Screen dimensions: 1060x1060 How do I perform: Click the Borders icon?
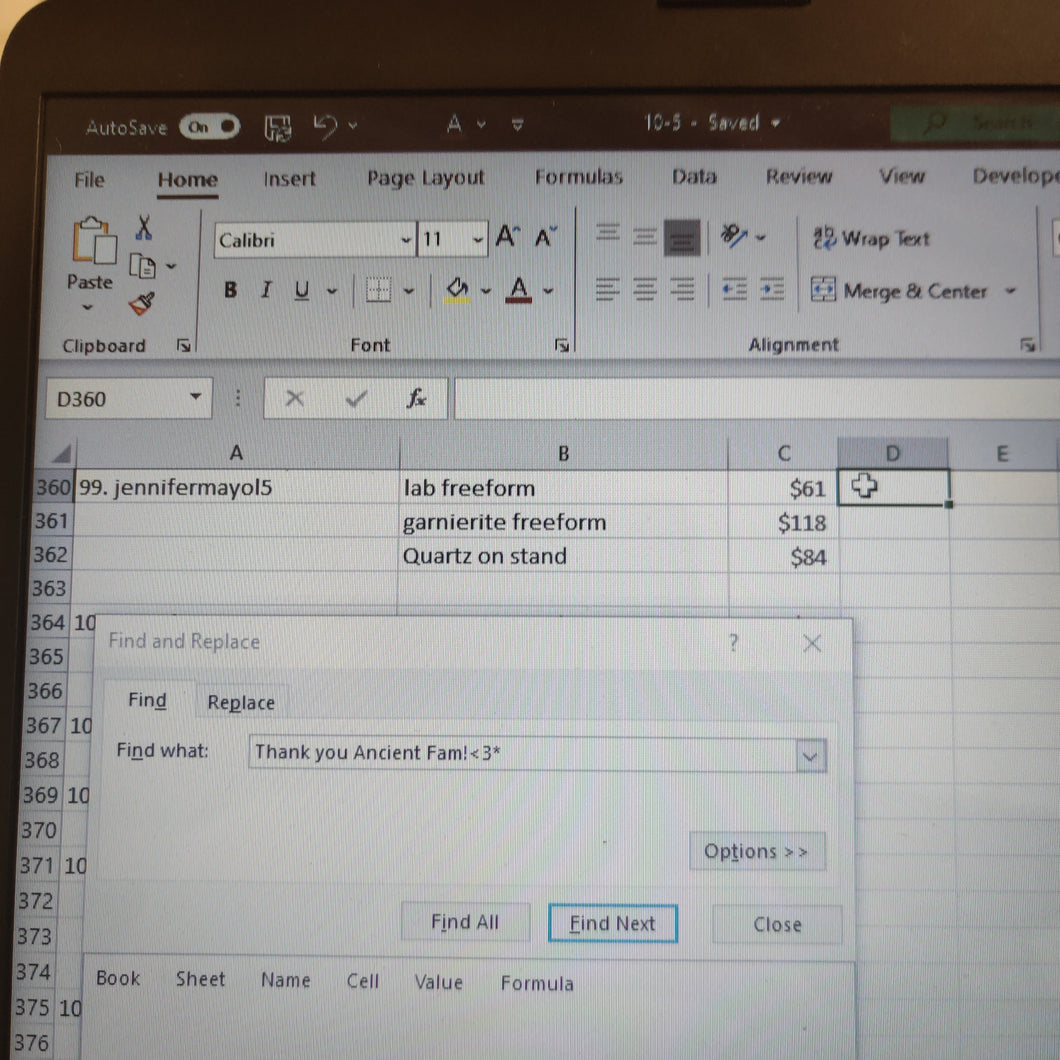[379, 291]
